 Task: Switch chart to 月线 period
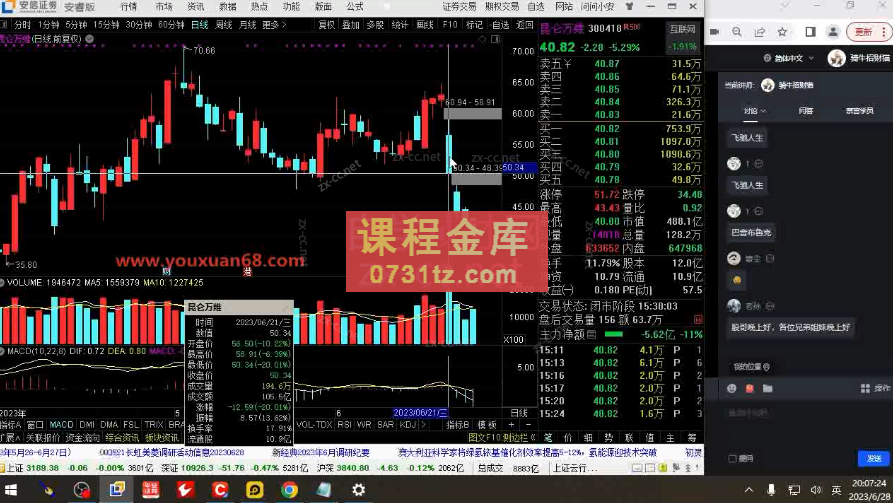[247, 24]
